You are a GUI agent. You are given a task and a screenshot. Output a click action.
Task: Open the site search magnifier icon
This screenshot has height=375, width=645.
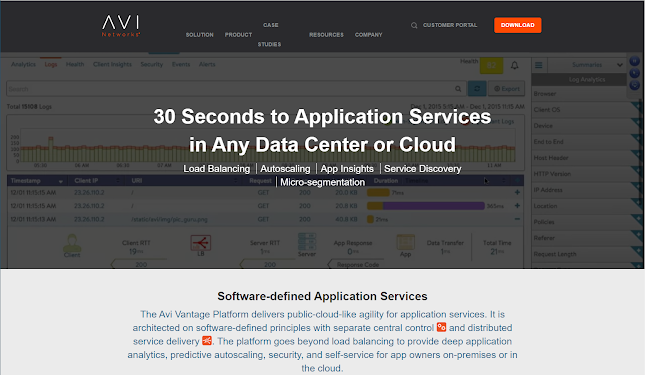[414, 25]
